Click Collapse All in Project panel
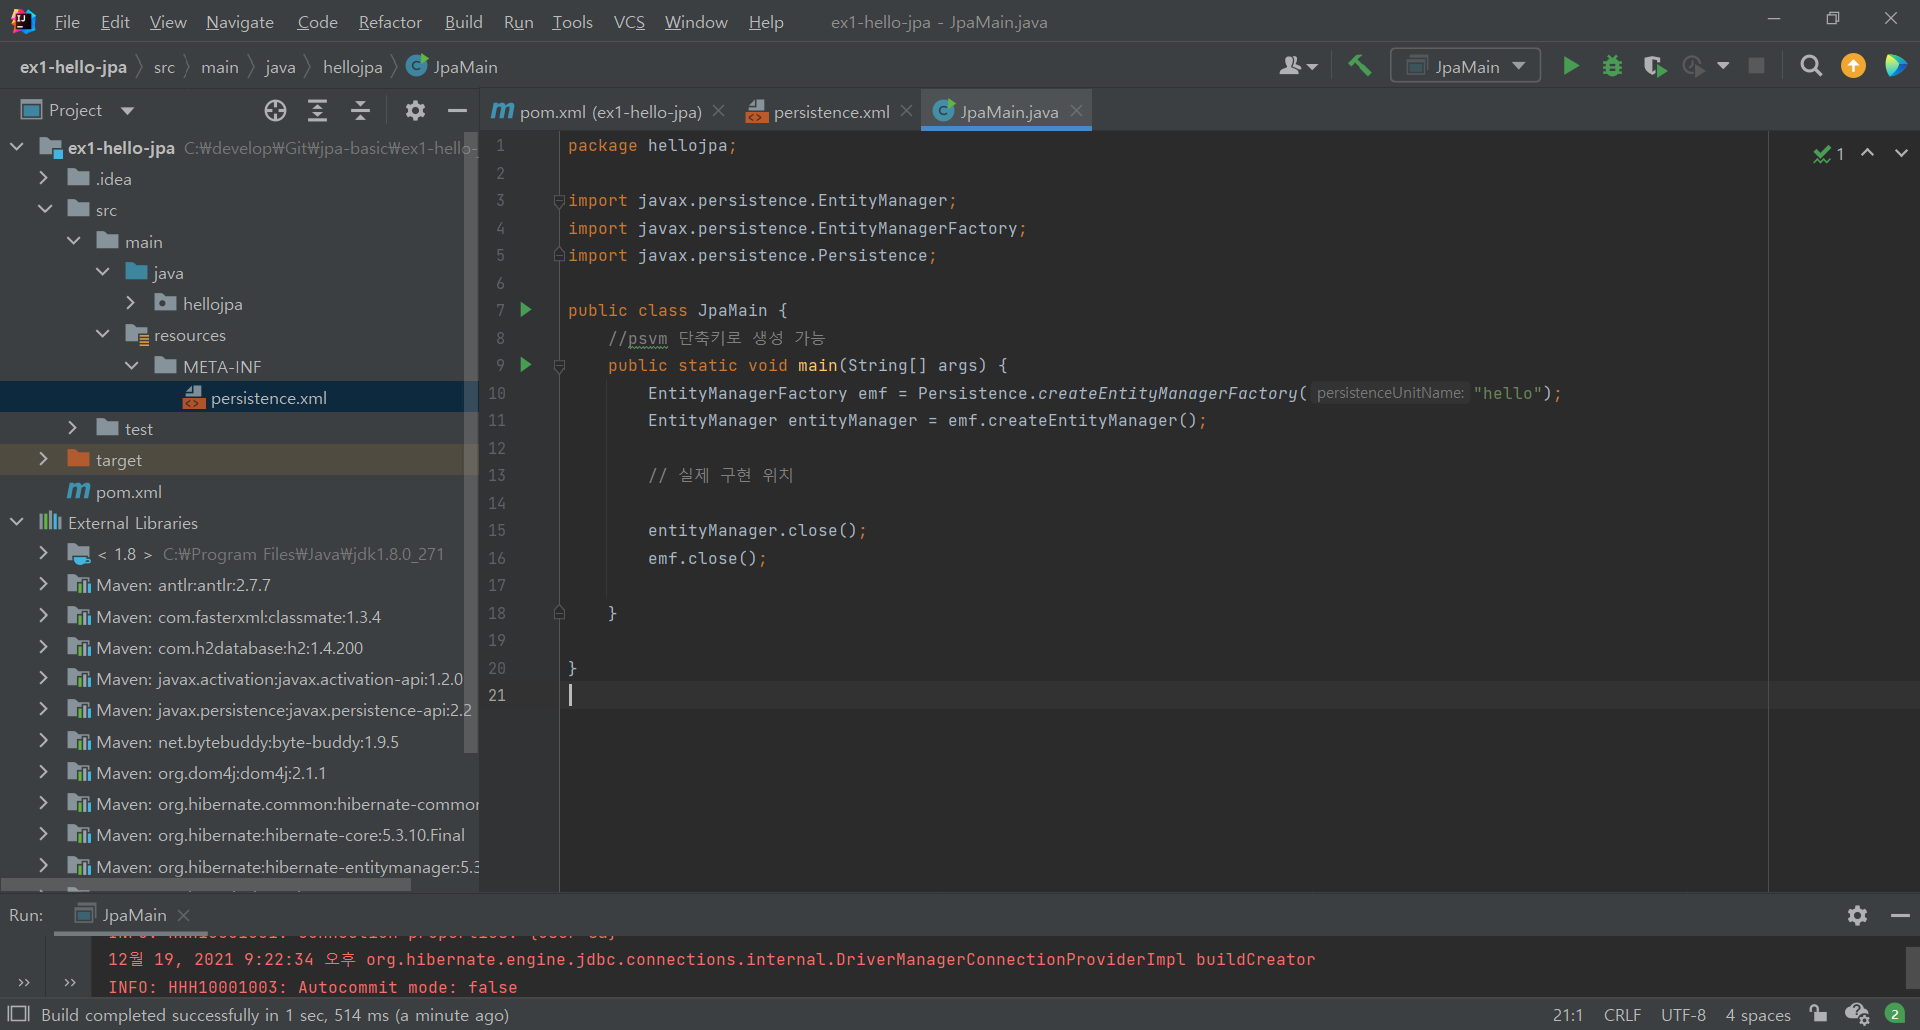 pos(360,111)
